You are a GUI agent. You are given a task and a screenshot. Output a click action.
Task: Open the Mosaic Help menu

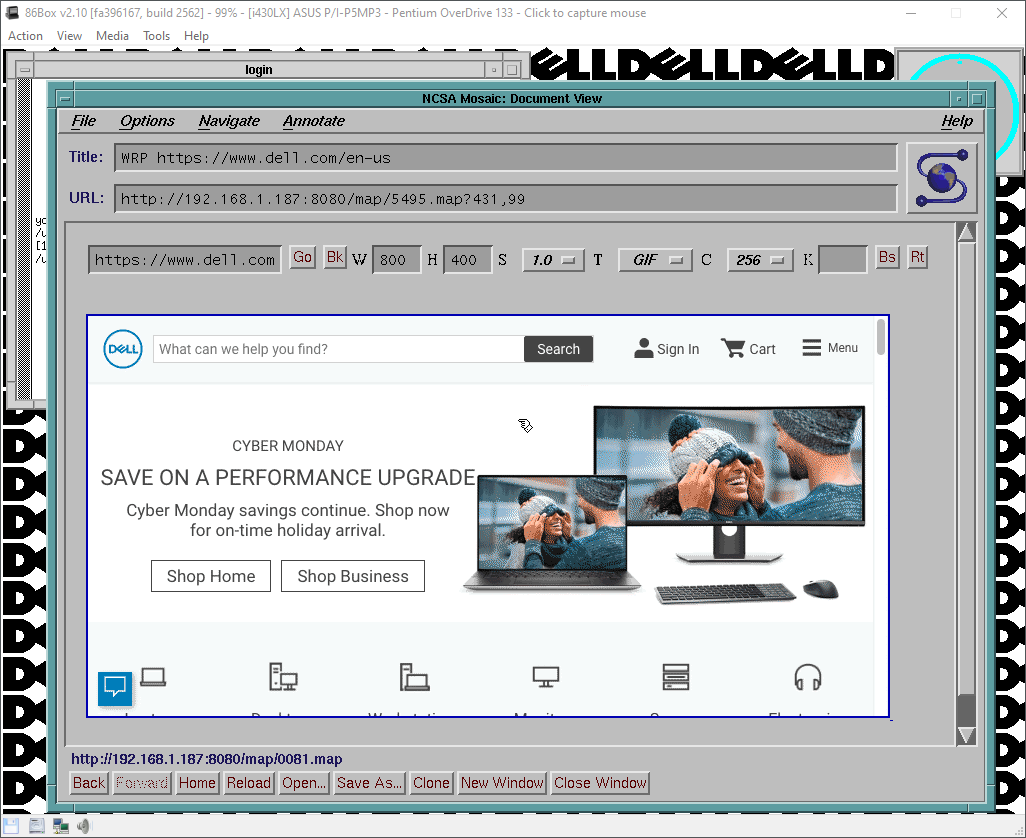click(957, 121)
